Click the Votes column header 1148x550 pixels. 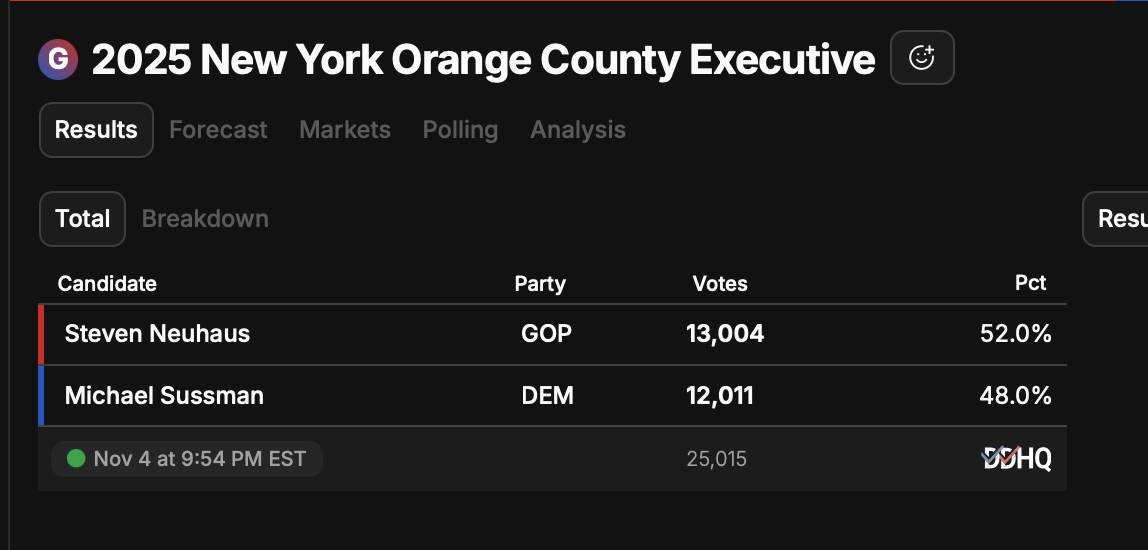(720, 284)
